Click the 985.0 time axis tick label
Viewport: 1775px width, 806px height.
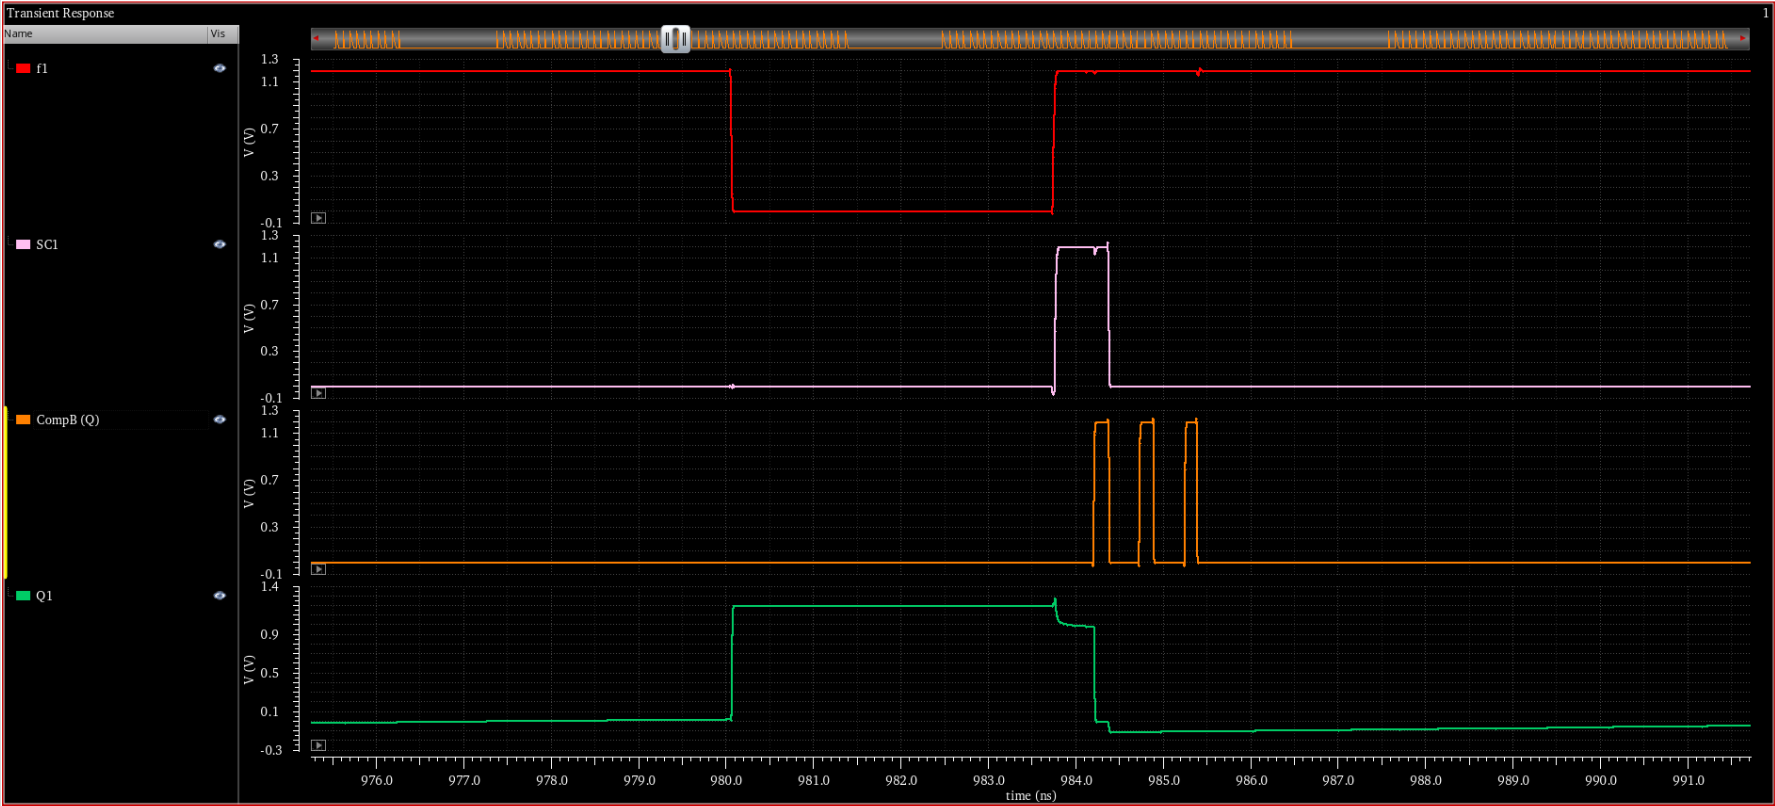1163,780
